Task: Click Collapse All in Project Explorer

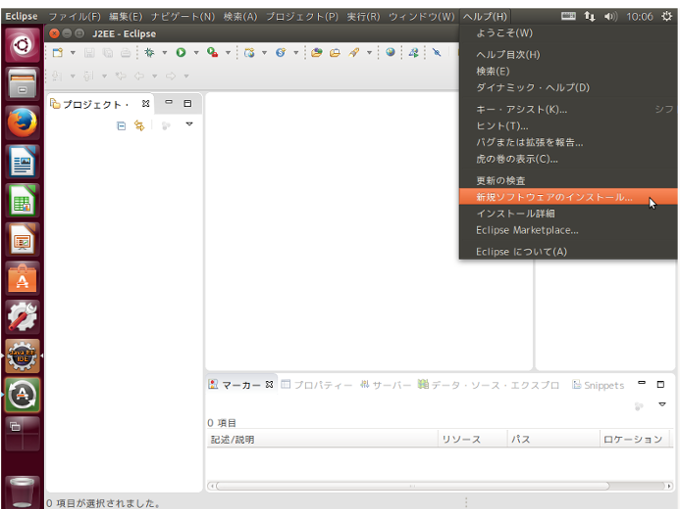Action: (x=121, y=126)
